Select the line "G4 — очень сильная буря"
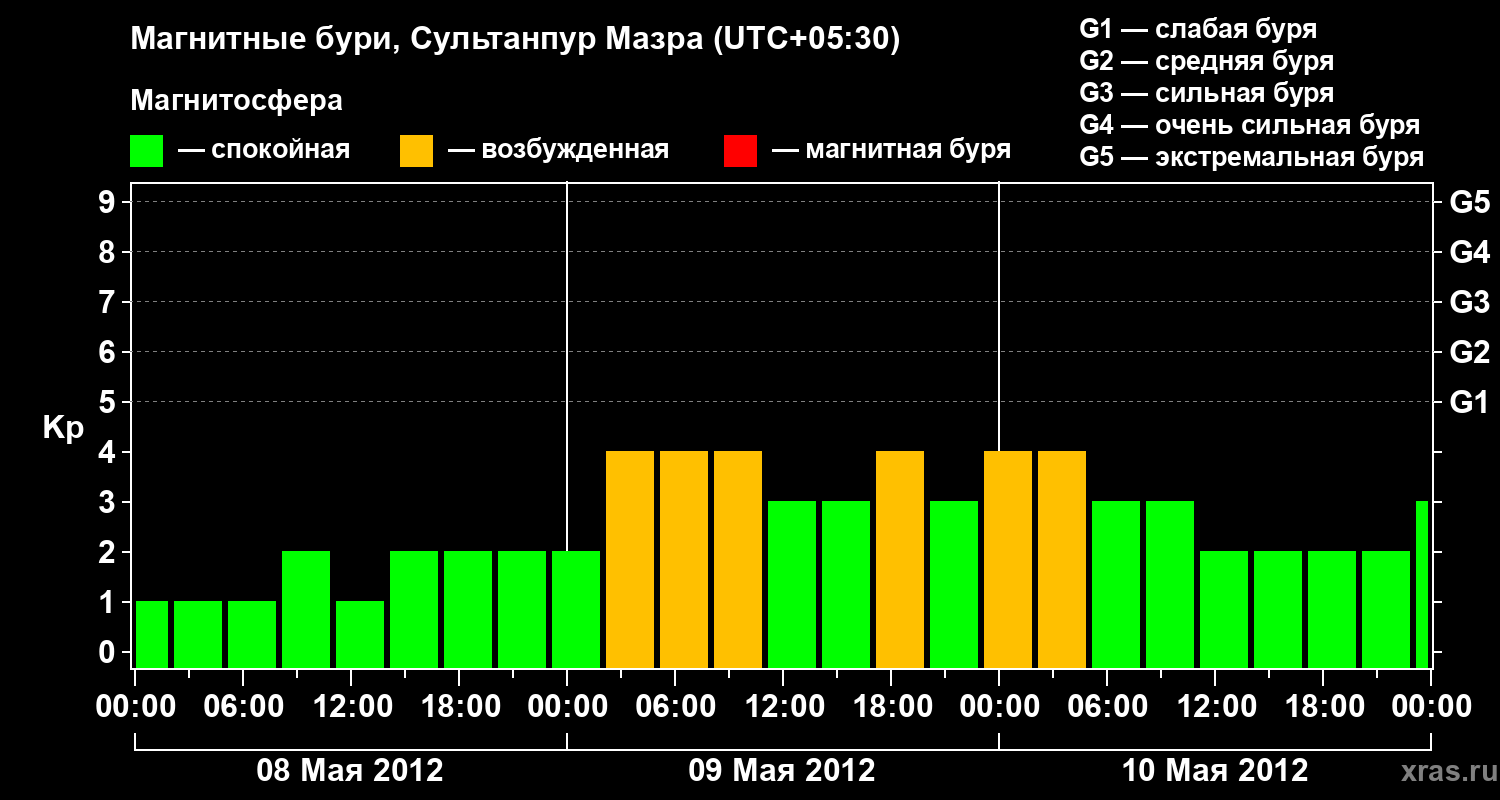The height and width of the screenshot is (800, 1500). pos(1250,125)
